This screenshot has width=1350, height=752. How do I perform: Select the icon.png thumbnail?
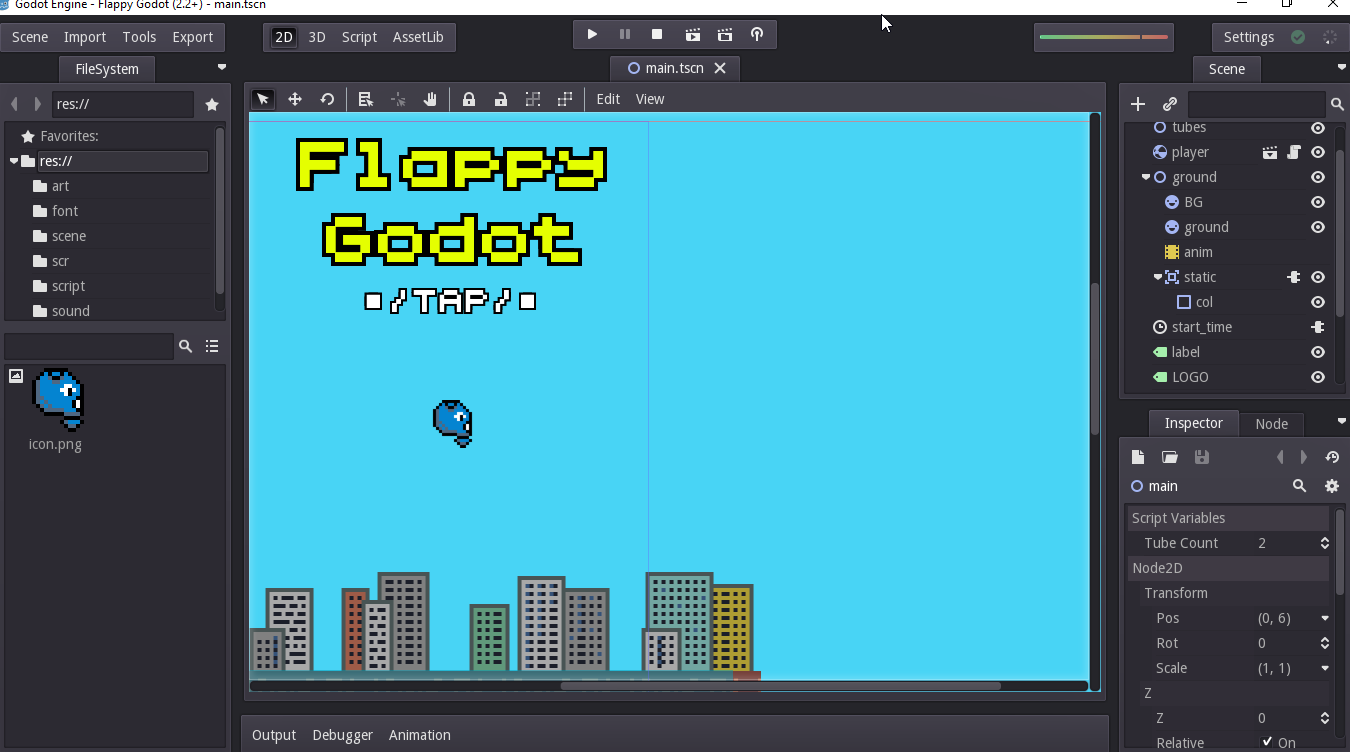[56, 399]
